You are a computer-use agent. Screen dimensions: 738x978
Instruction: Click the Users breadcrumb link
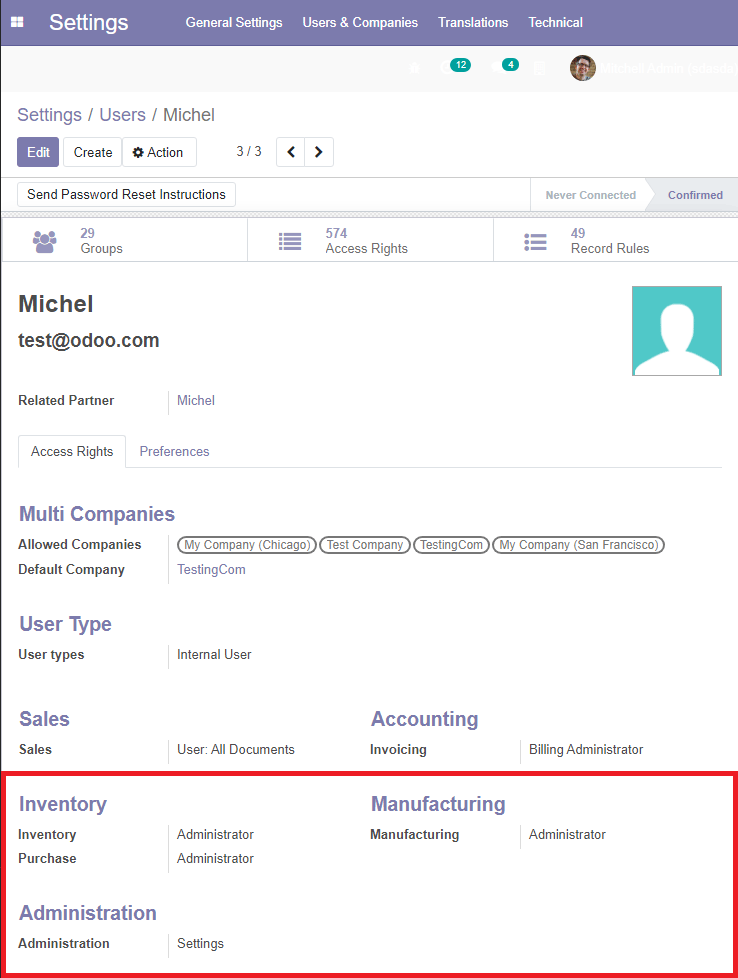[x=122, y=115]
